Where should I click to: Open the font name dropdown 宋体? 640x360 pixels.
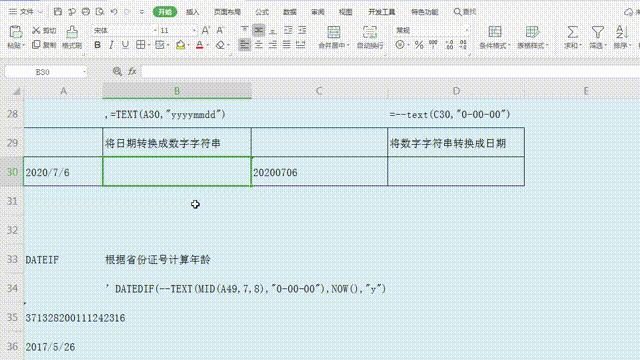155,31
